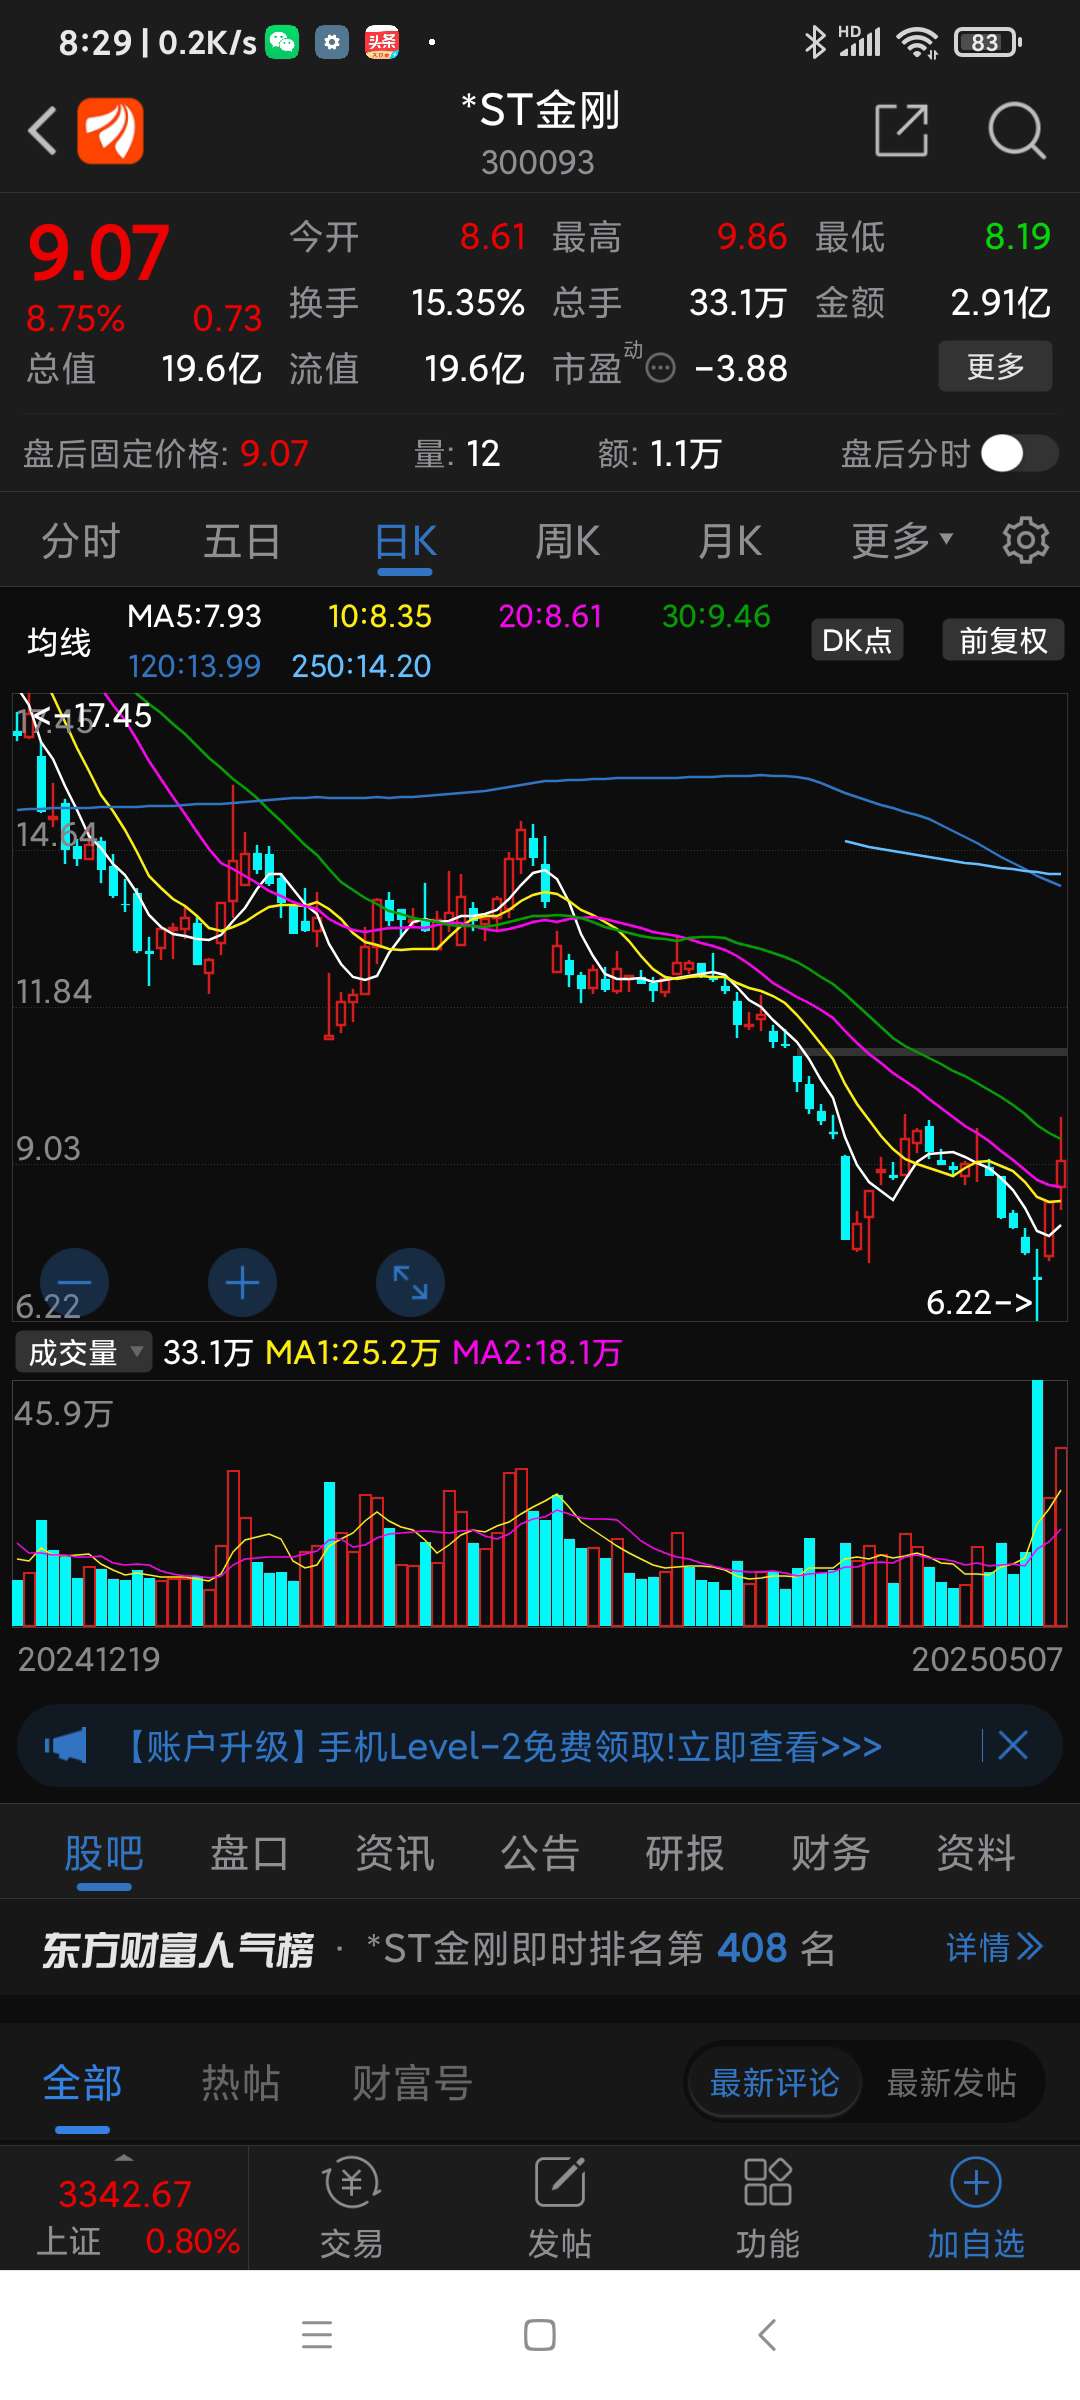Viewport: 1080px width, 2400px height.
Task: Switch 前复权 adjustment mode
Action: click(x=1003, y=640)
